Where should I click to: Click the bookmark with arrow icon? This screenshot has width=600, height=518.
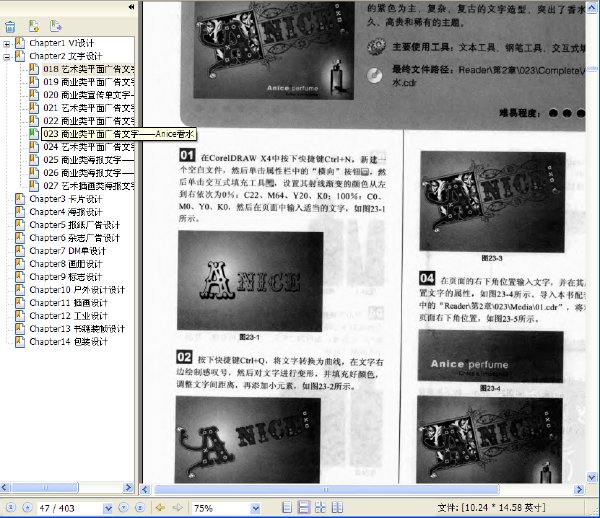[x=56, y=26]
